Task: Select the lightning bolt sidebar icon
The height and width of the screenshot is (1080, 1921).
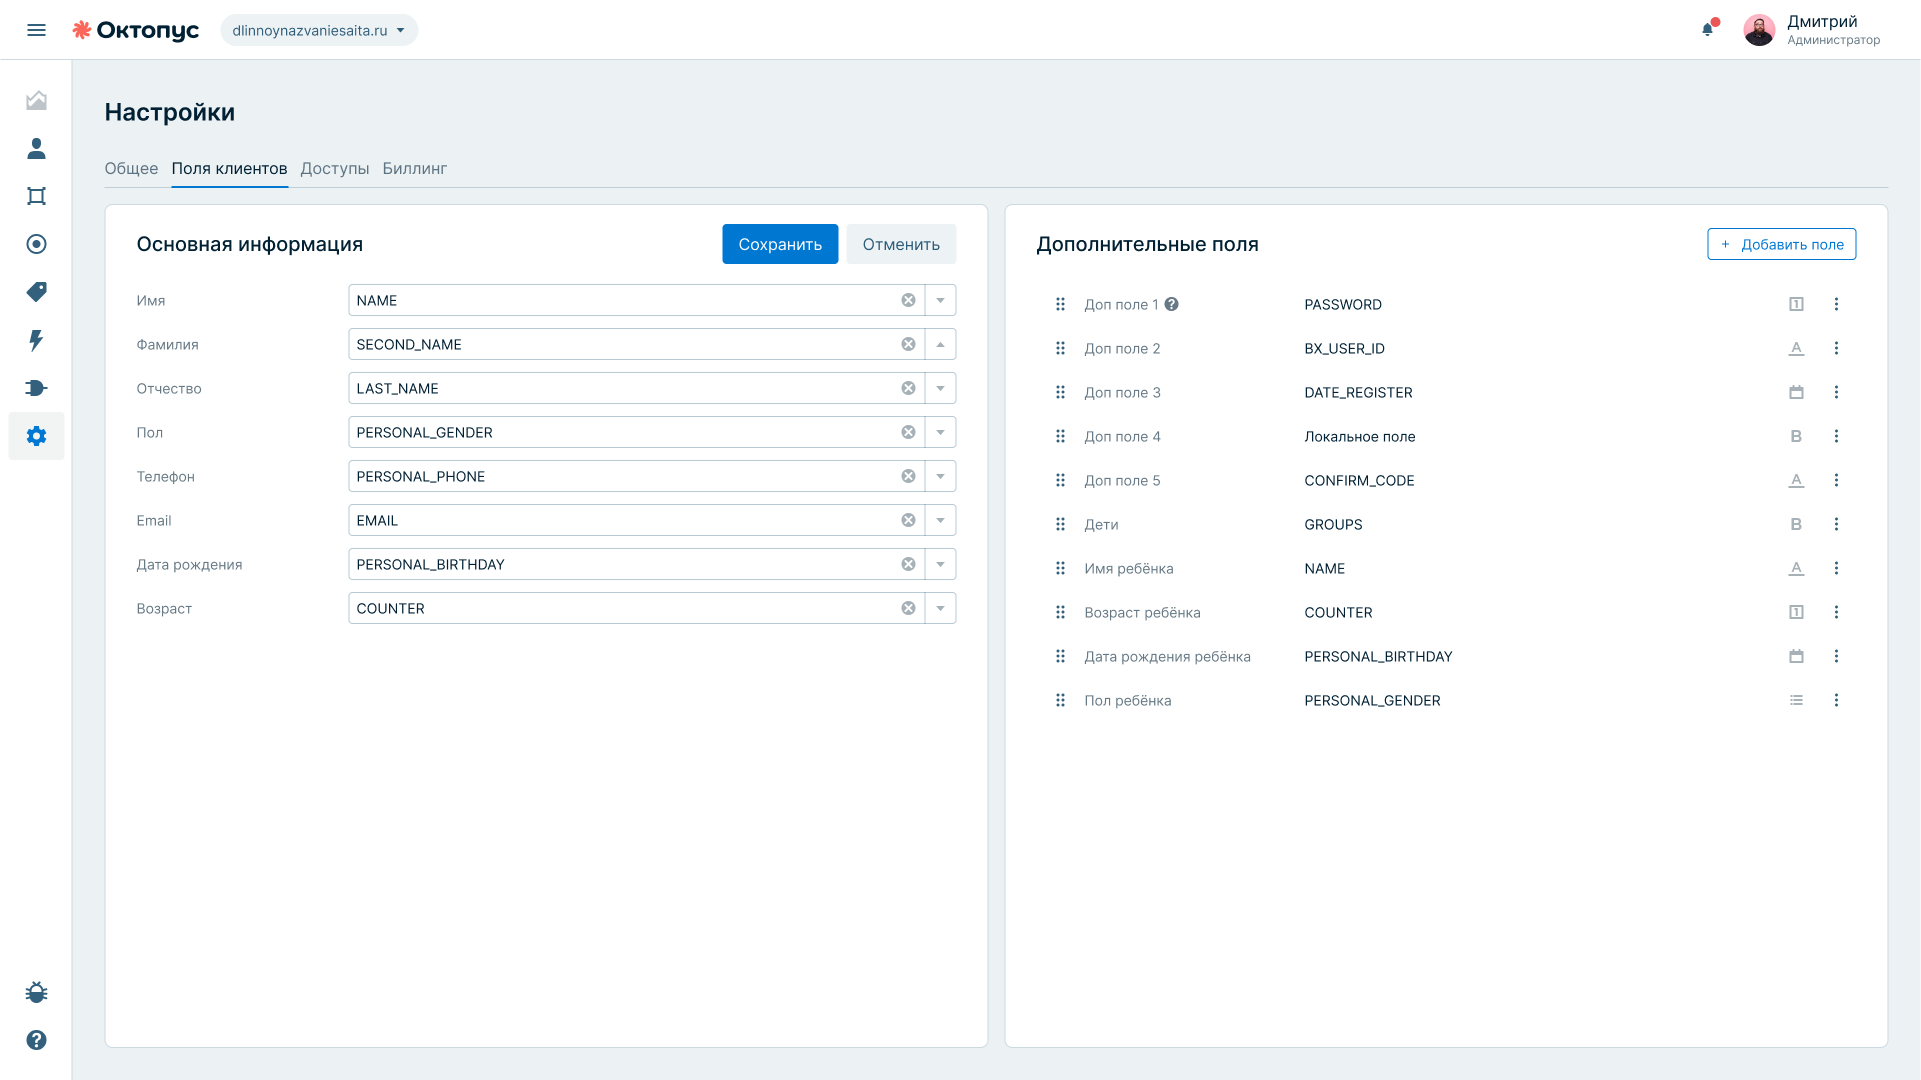Action: [36, 340]
